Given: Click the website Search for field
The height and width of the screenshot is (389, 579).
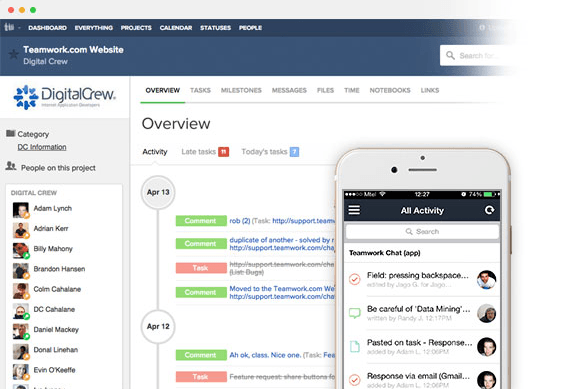Looking at the screenshot, I should (476, 55).
